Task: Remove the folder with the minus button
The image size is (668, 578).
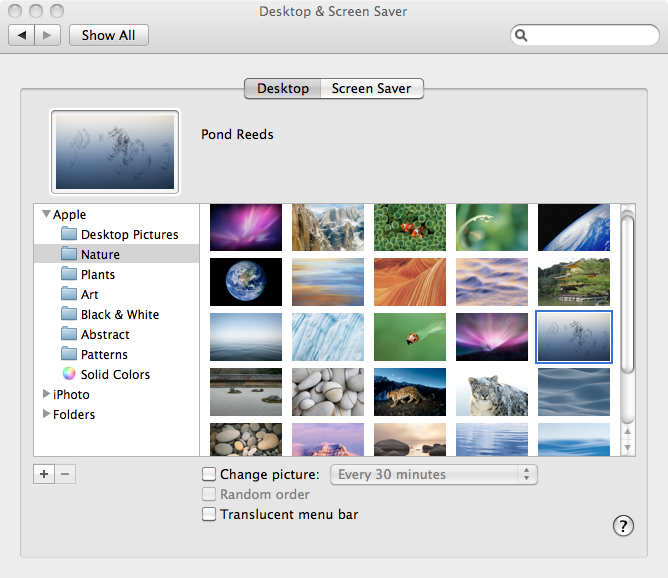Action: pos(65,474)
